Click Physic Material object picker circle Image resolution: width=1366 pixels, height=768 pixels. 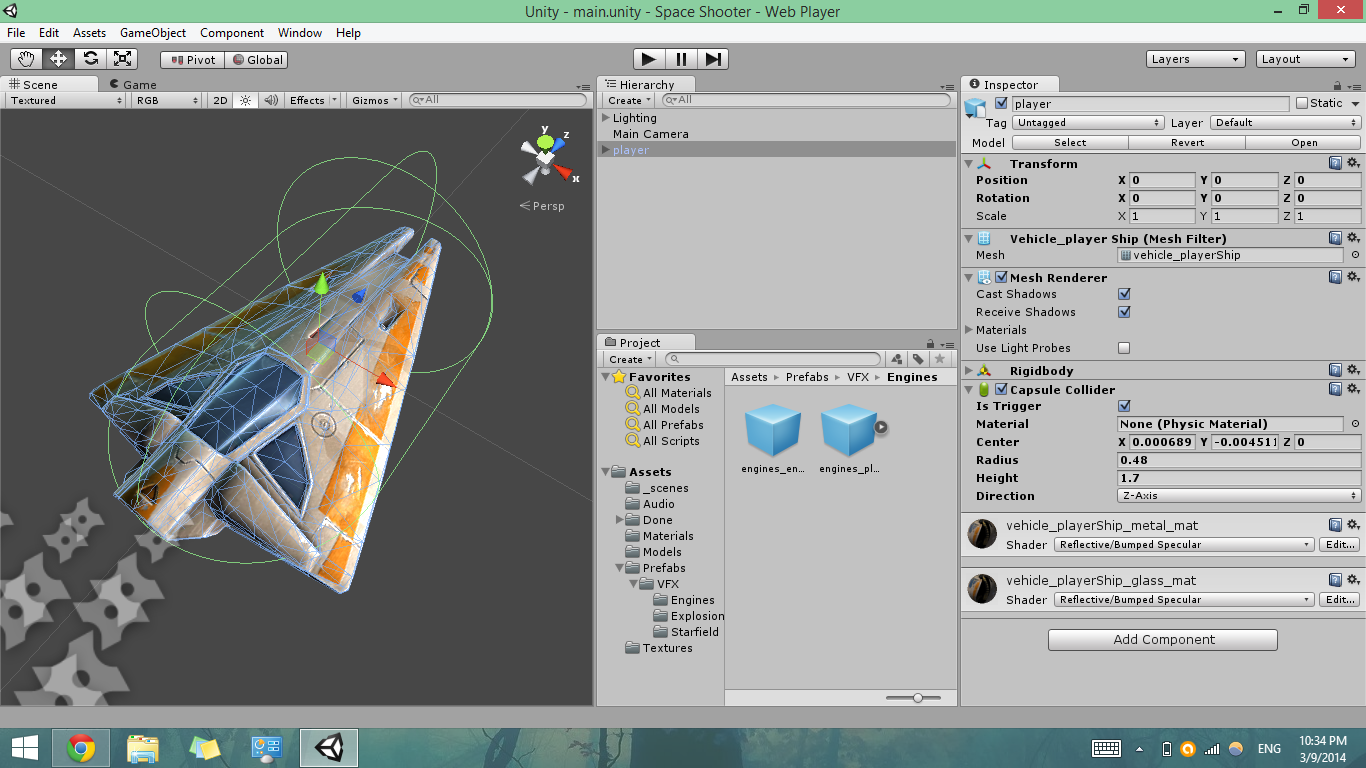tap(1355, 424)
